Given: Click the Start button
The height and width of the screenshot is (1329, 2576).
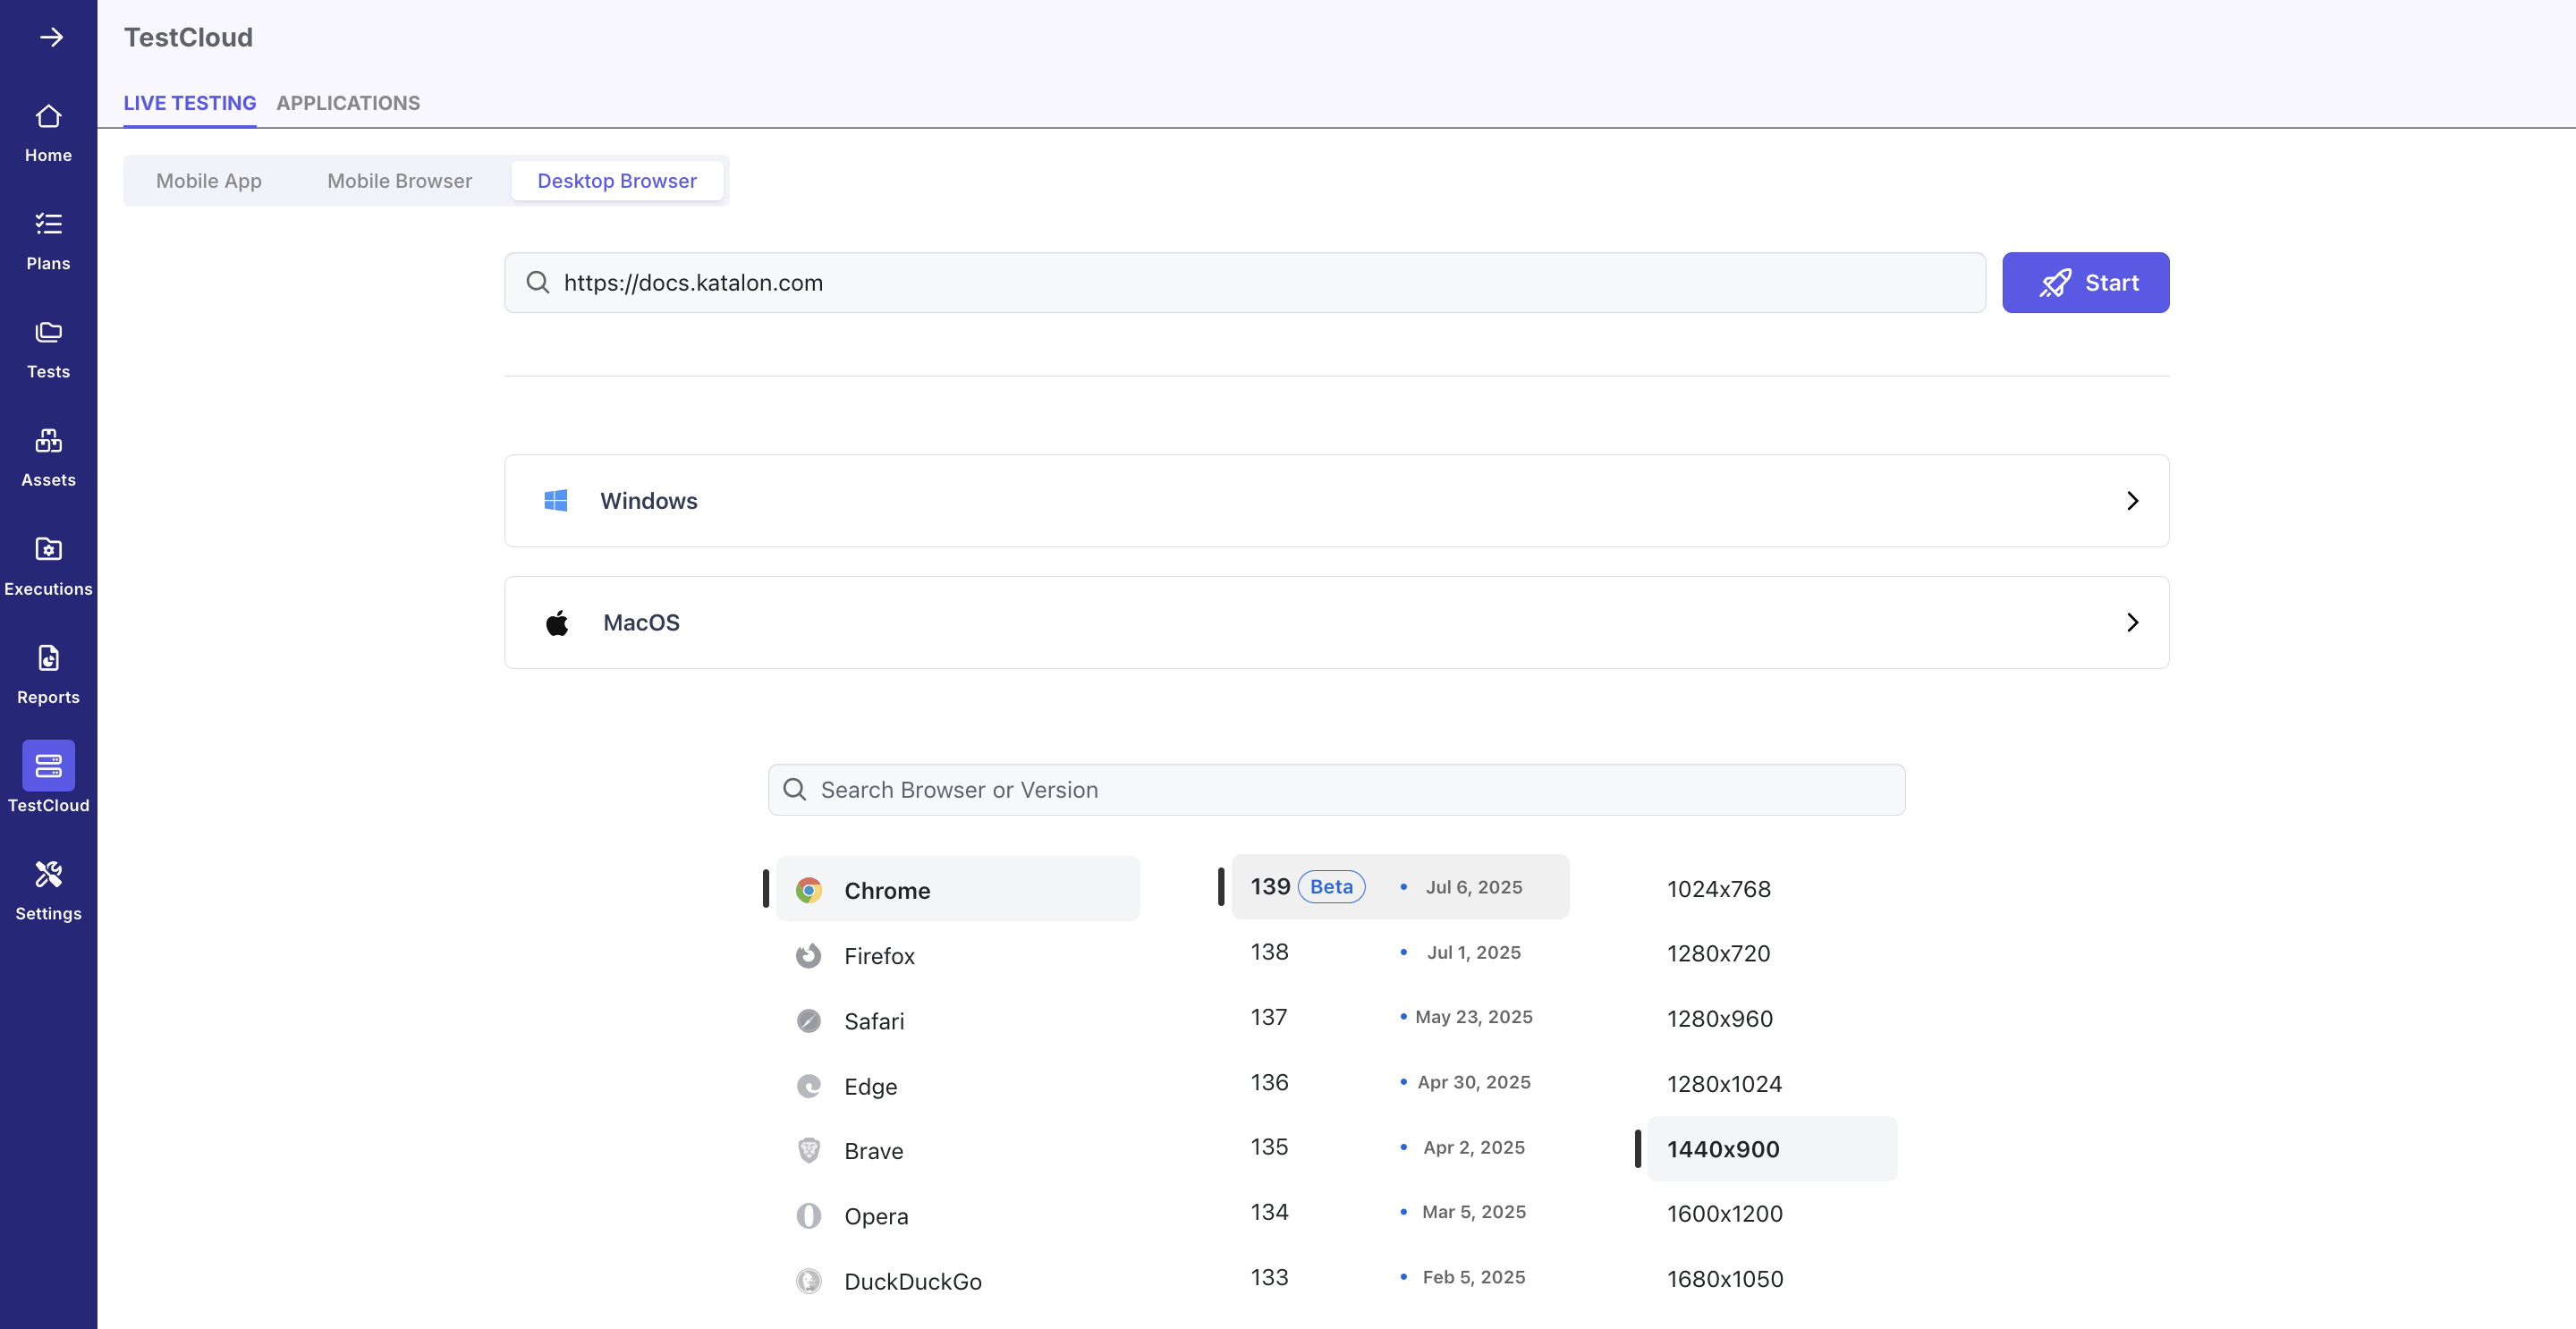Looking at the screenshot, I should [2085, 282].
